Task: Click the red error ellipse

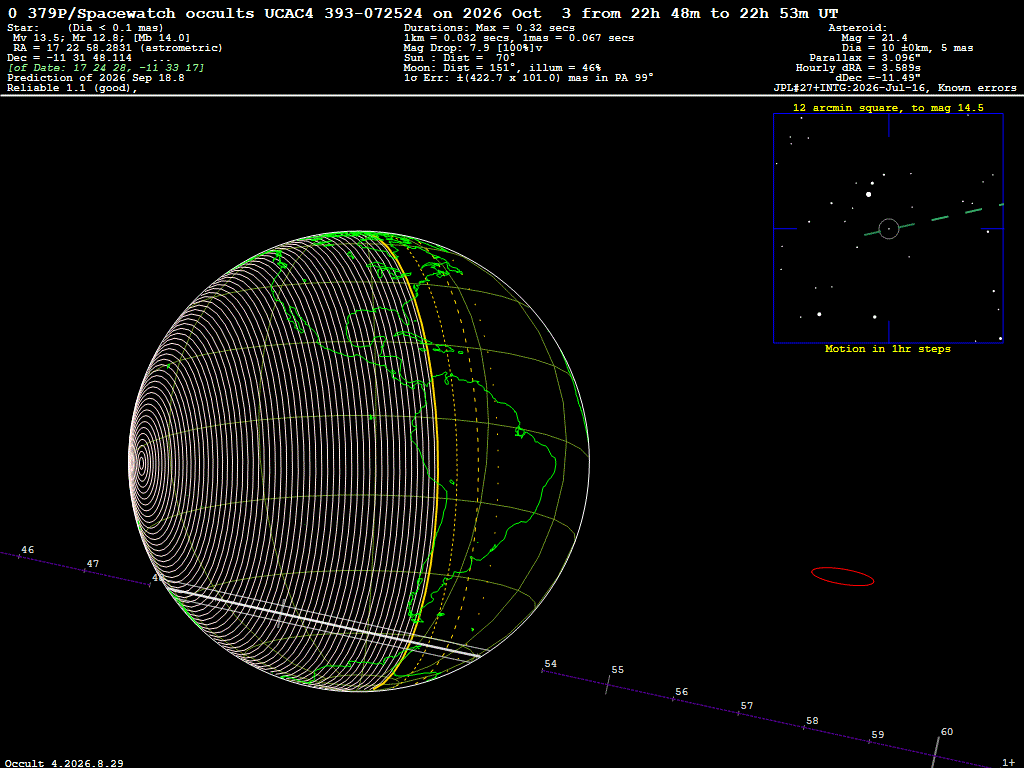Action: pyautogui.click(x=842, y=577)
